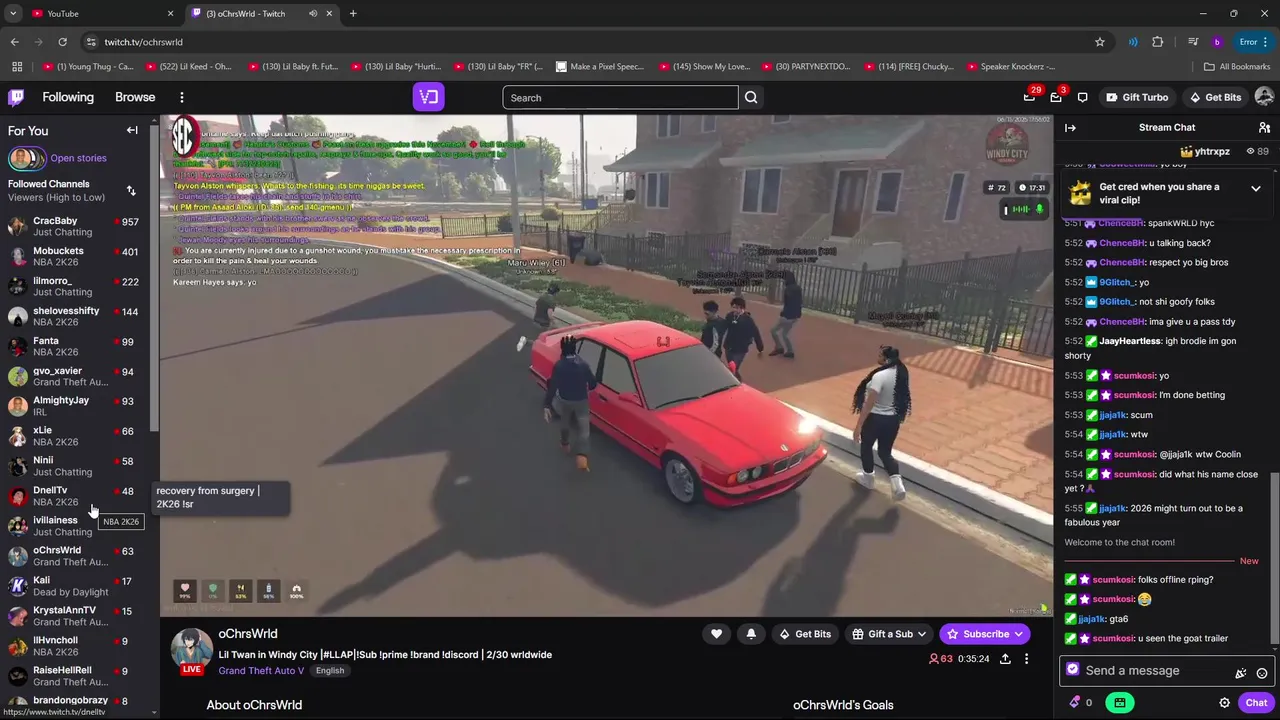Share the oChrsWrld stream

[1005, 659]
